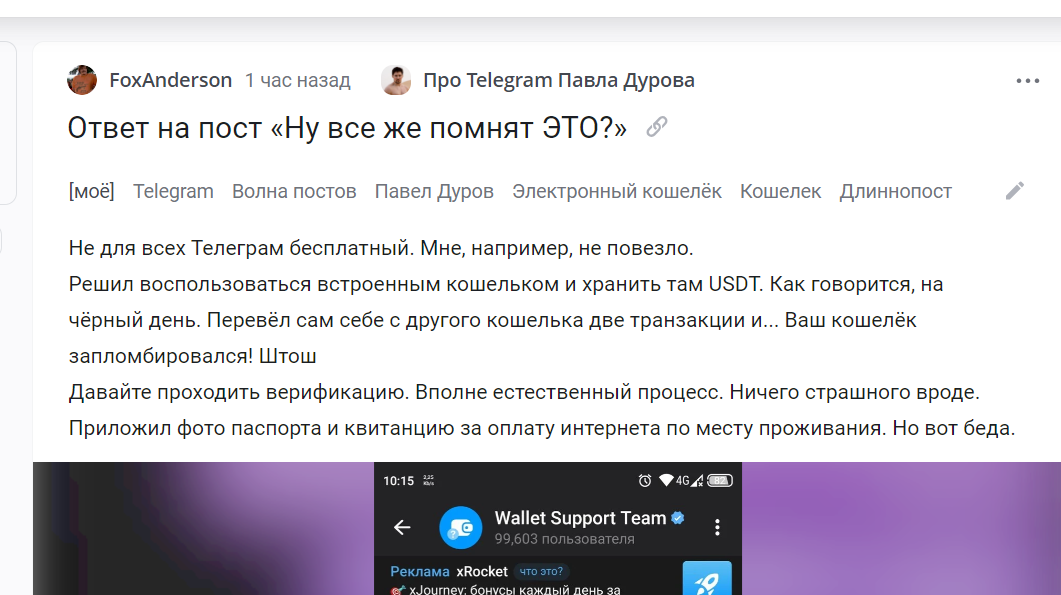Open the three-dots post options menu
1061x595 pixels.
1027,81
